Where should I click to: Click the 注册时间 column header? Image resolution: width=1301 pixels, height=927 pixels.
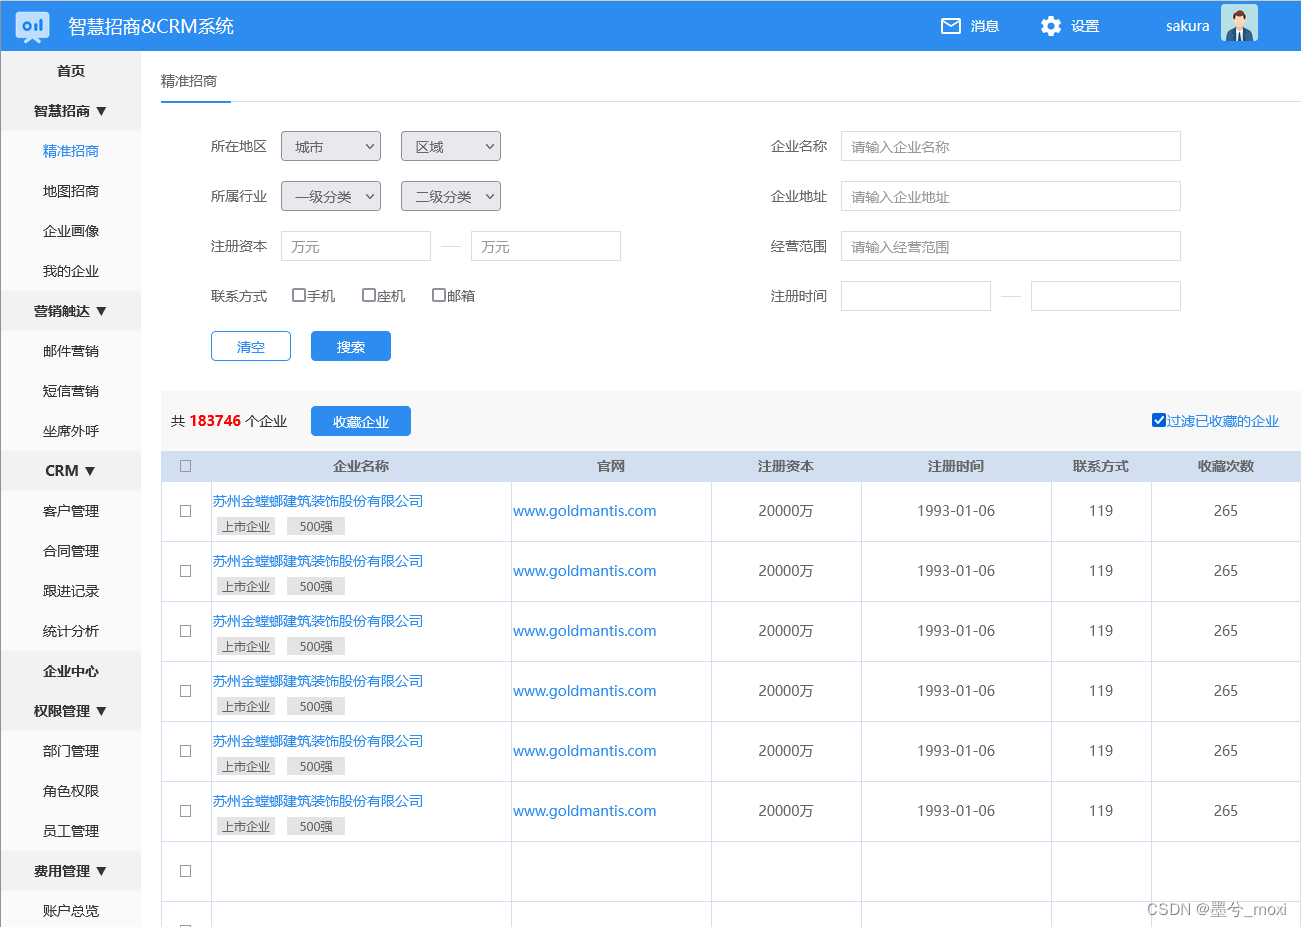(956, 466)
